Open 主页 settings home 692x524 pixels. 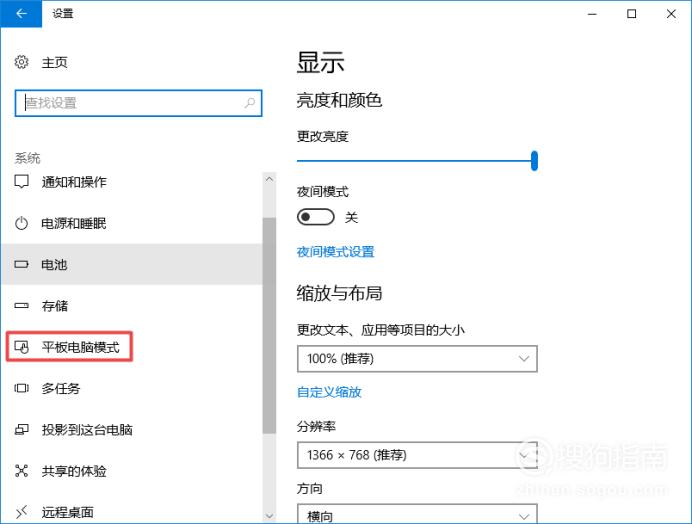(x=54, y=62)
